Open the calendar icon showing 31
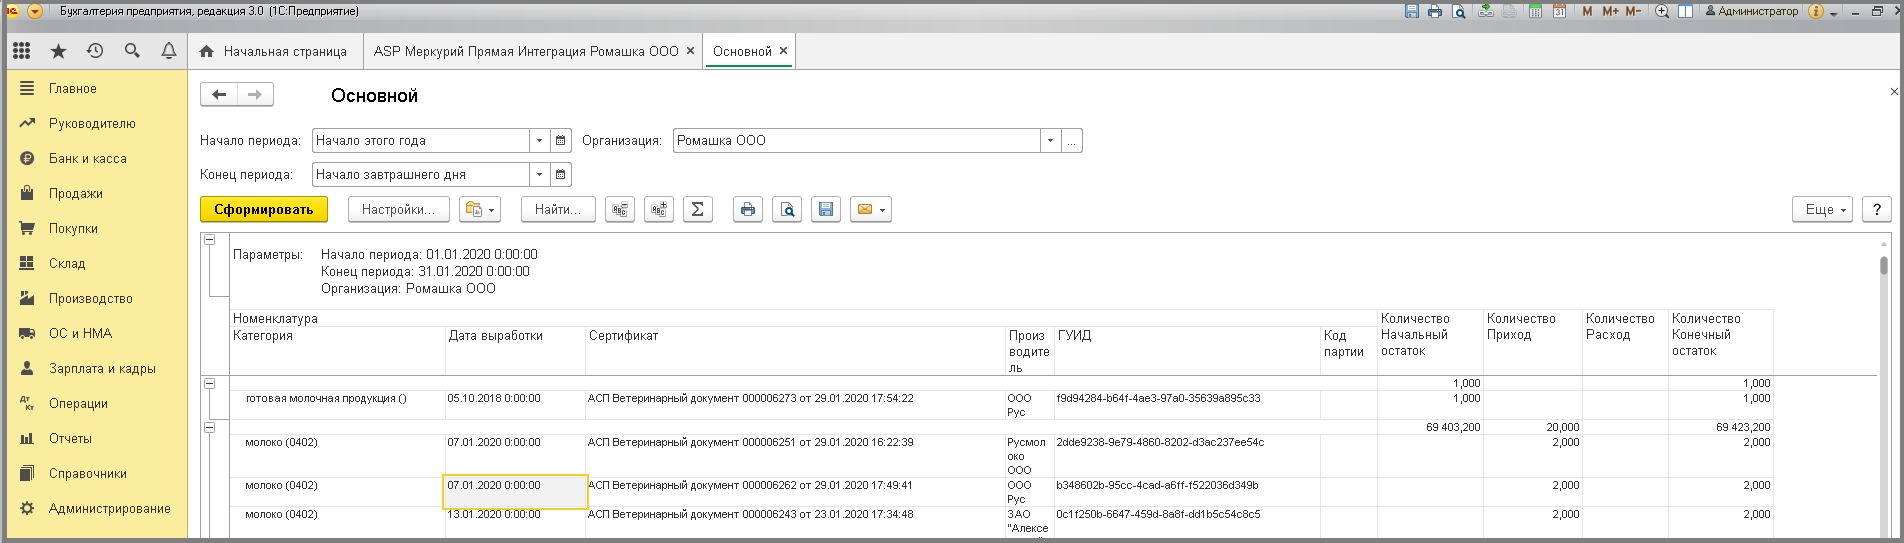 (1559, 11)
